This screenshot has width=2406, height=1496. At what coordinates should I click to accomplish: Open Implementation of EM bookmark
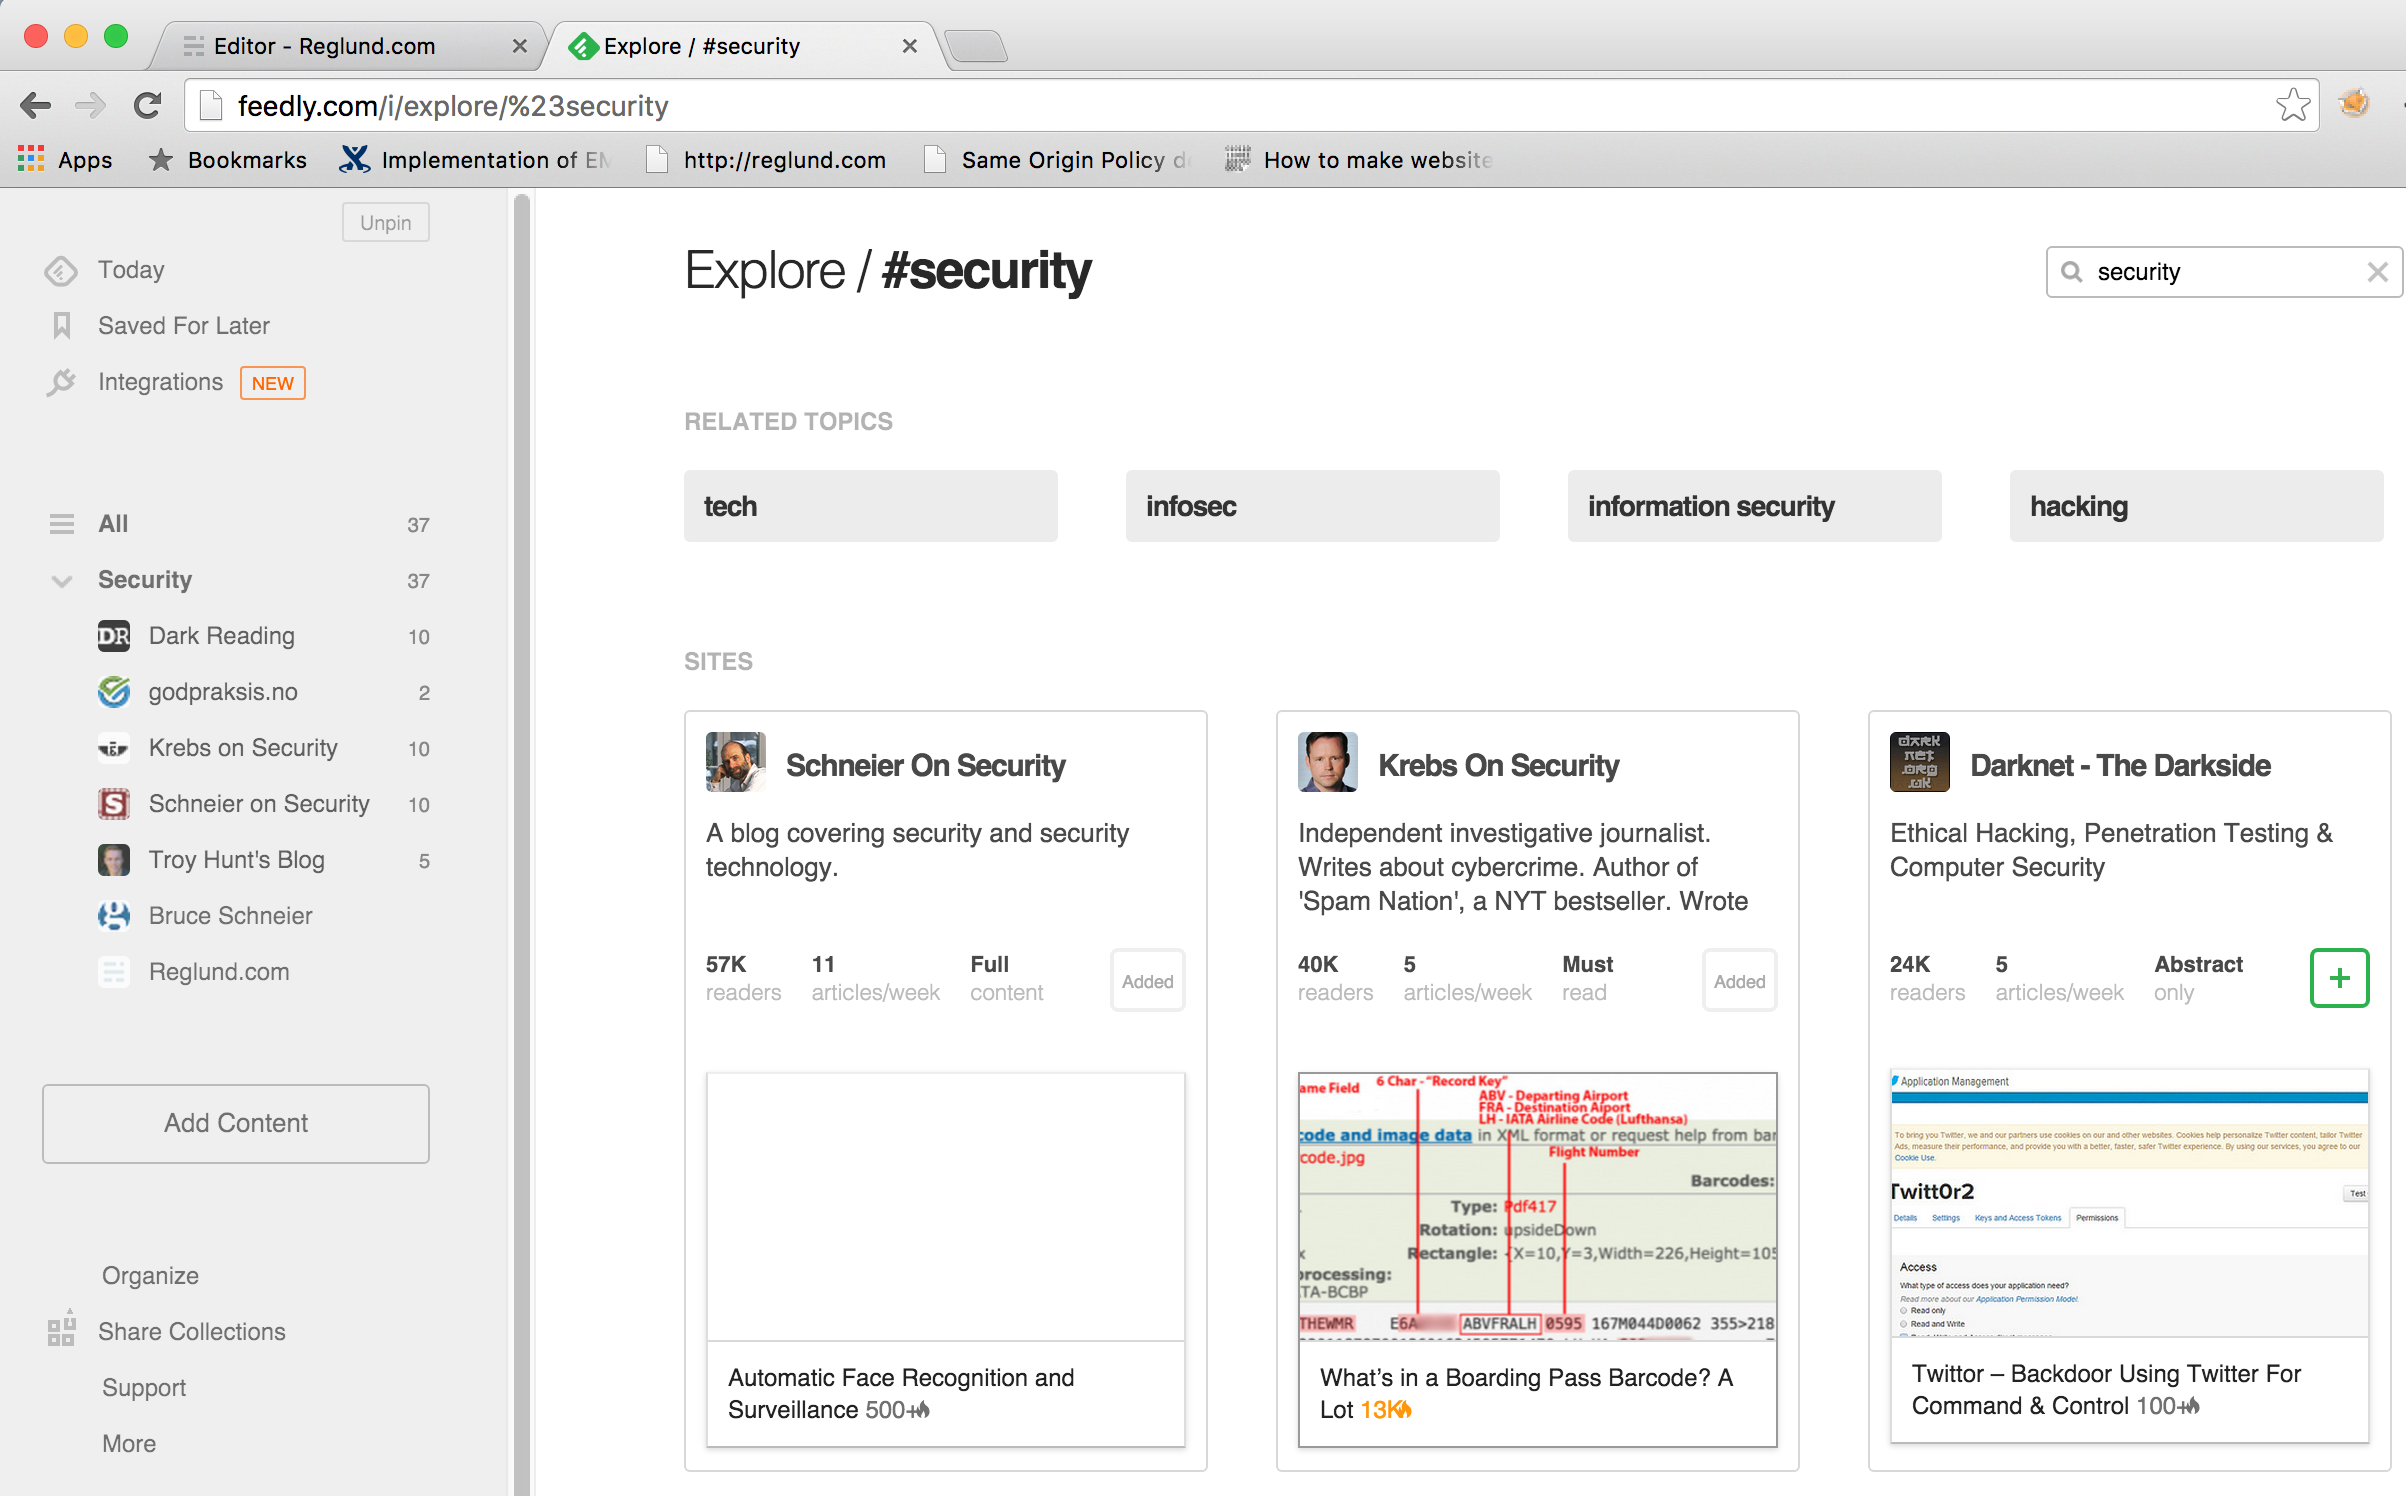click(475, 160)
